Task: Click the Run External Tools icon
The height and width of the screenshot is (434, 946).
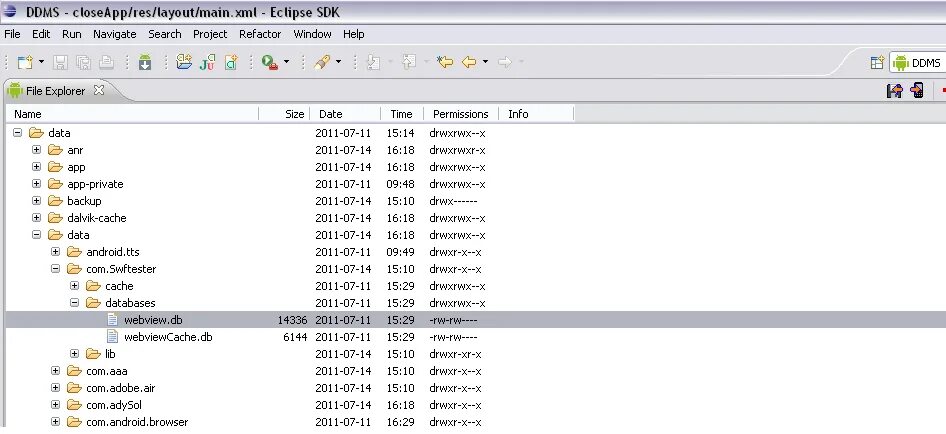Action: click(270, 62)
